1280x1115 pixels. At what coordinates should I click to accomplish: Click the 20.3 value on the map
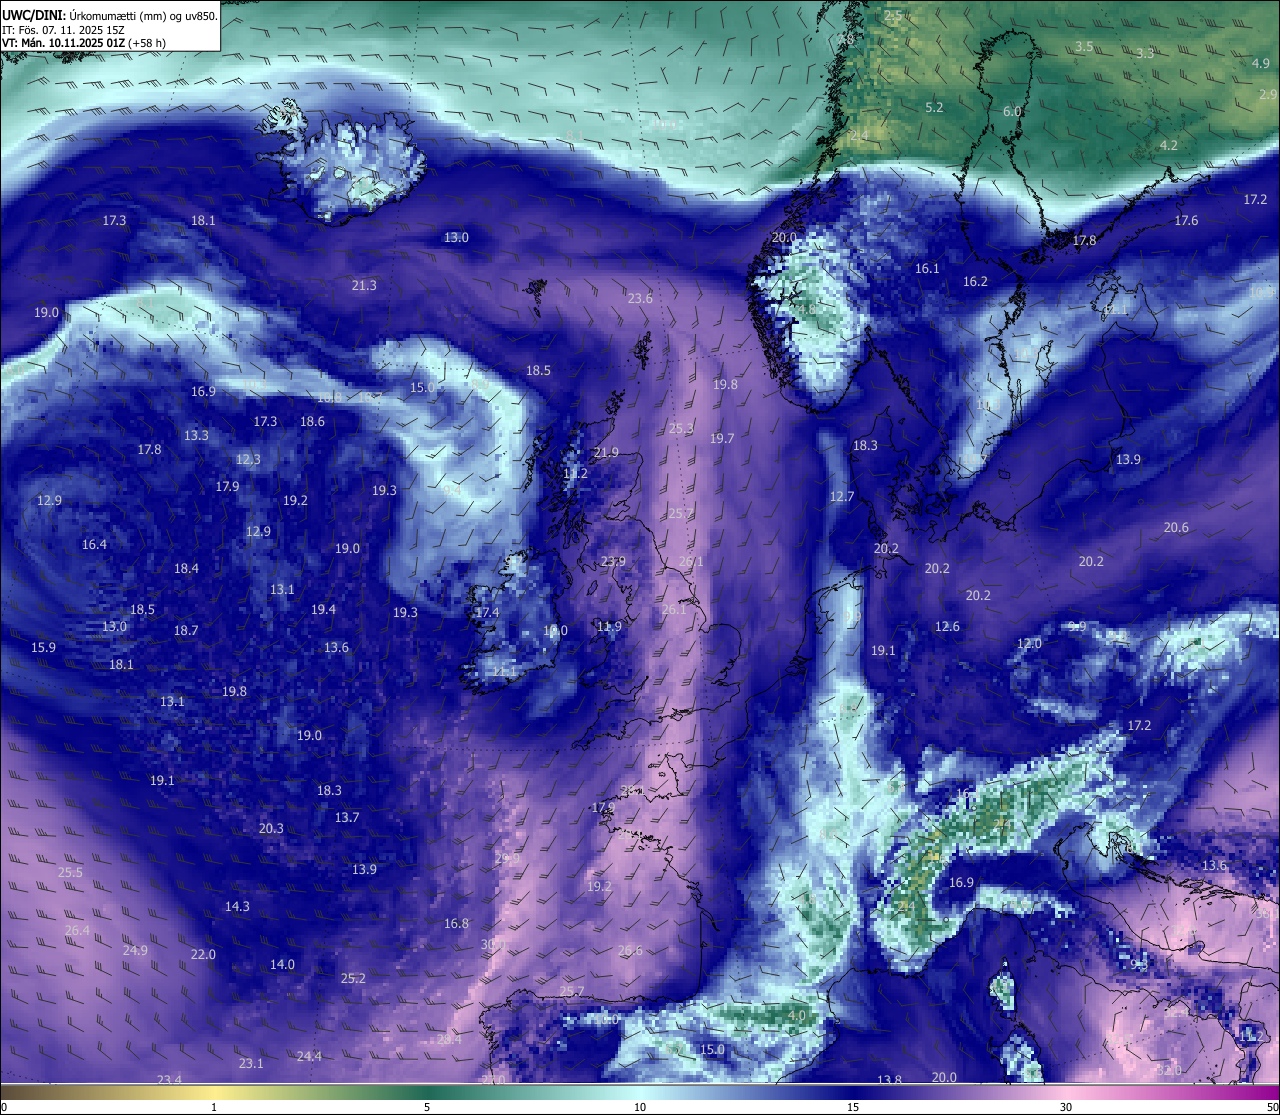point(271,828)
